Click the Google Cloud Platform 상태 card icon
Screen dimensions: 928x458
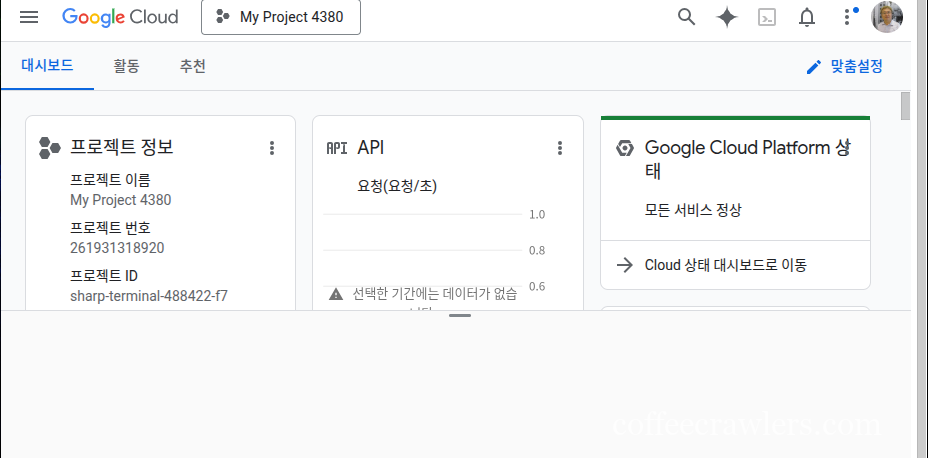(x=624, y=148)
